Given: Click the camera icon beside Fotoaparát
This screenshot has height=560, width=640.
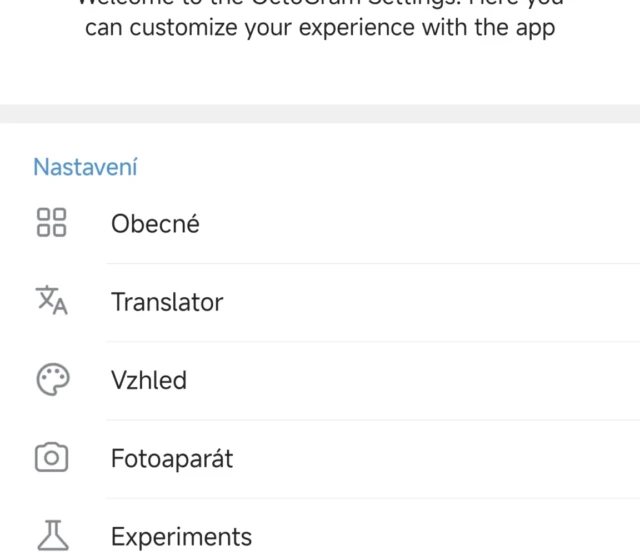Looking at the screenshot, I should [51, 458].
